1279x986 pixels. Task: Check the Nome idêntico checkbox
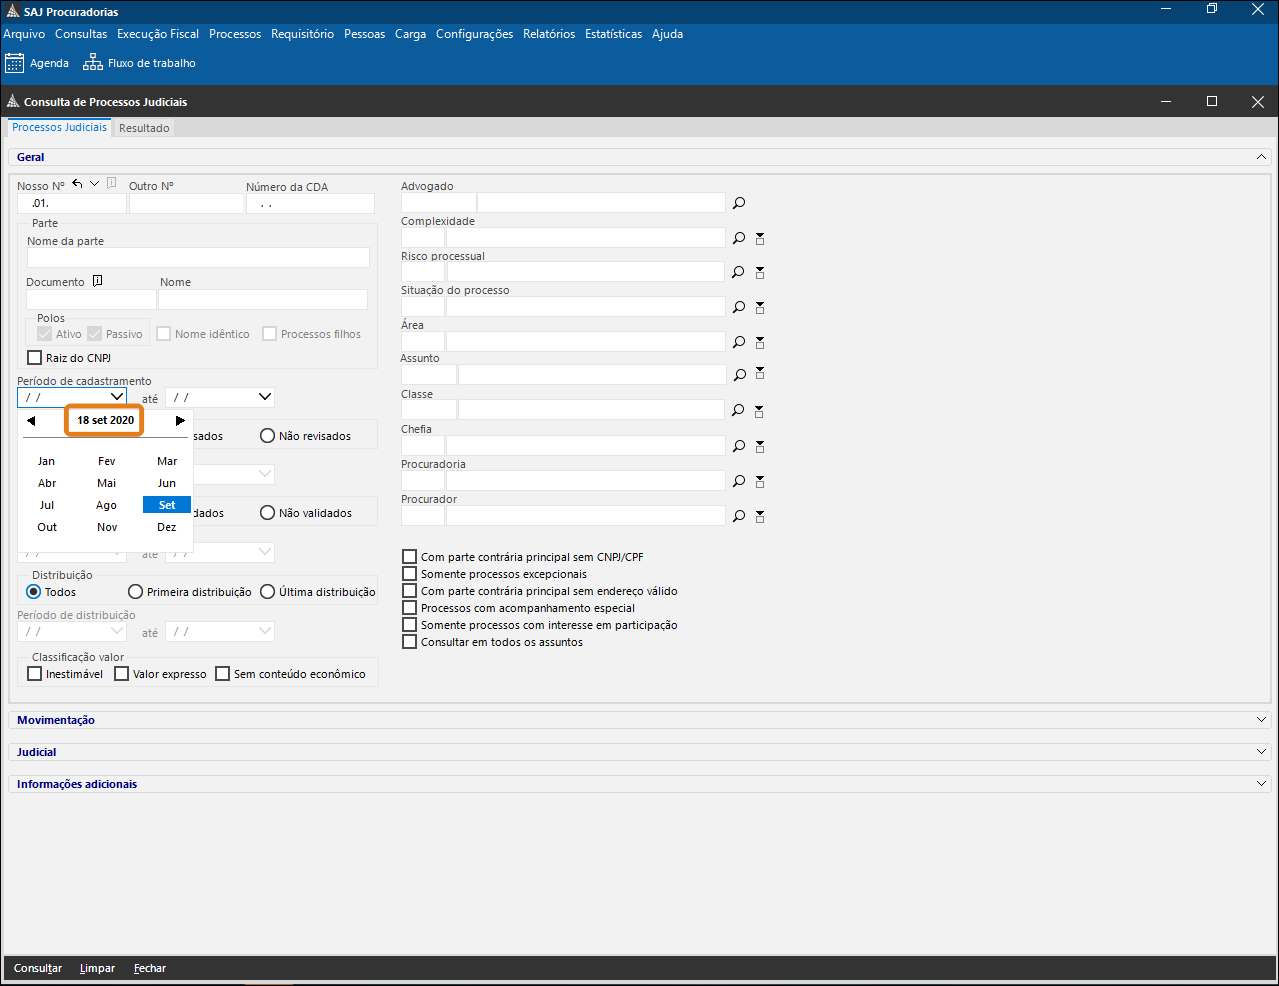(164, 334)
